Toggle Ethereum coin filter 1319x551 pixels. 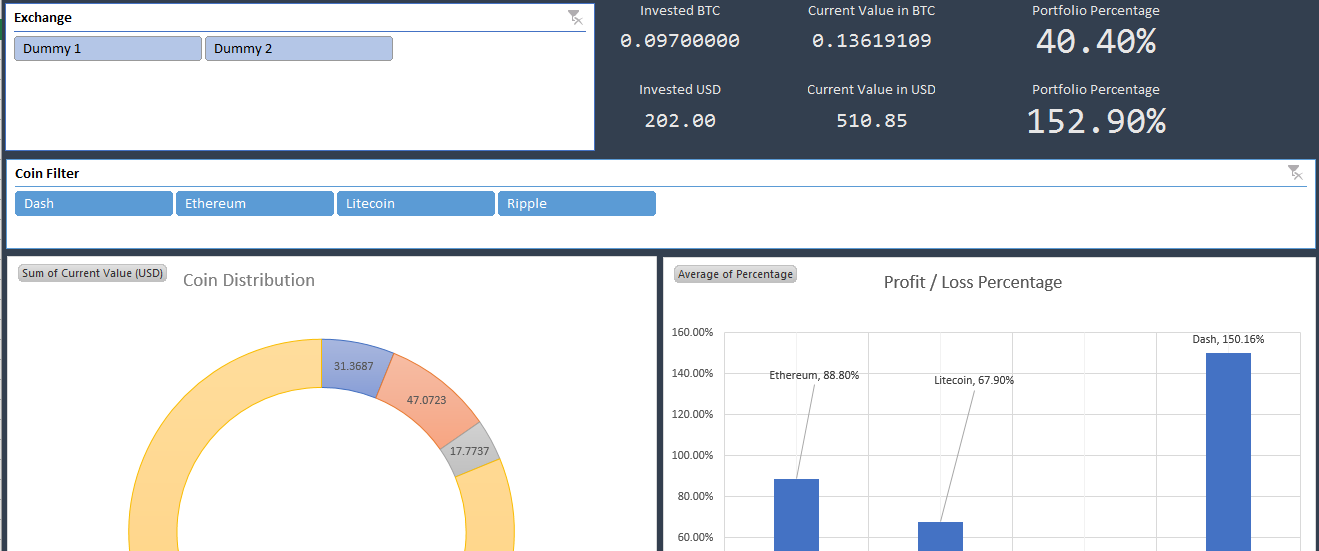click(x=255, y=204)
